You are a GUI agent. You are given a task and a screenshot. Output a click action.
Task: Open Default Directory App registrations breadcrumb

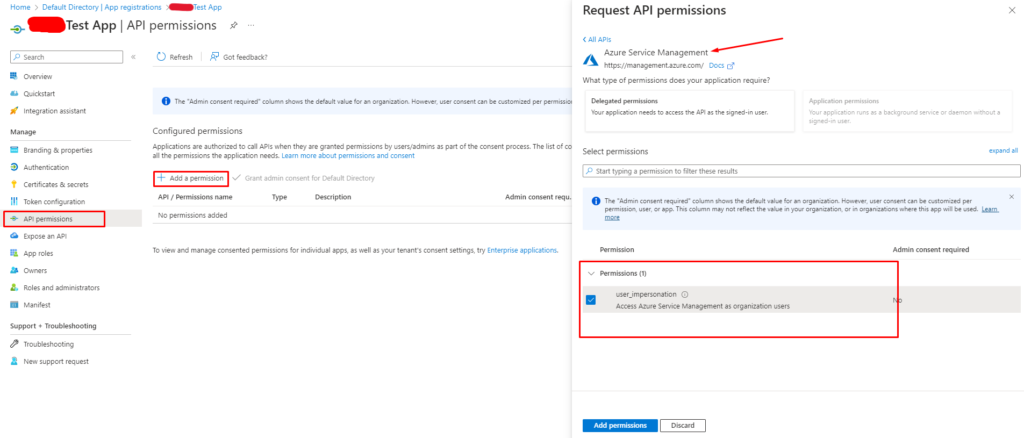(102, 7)
